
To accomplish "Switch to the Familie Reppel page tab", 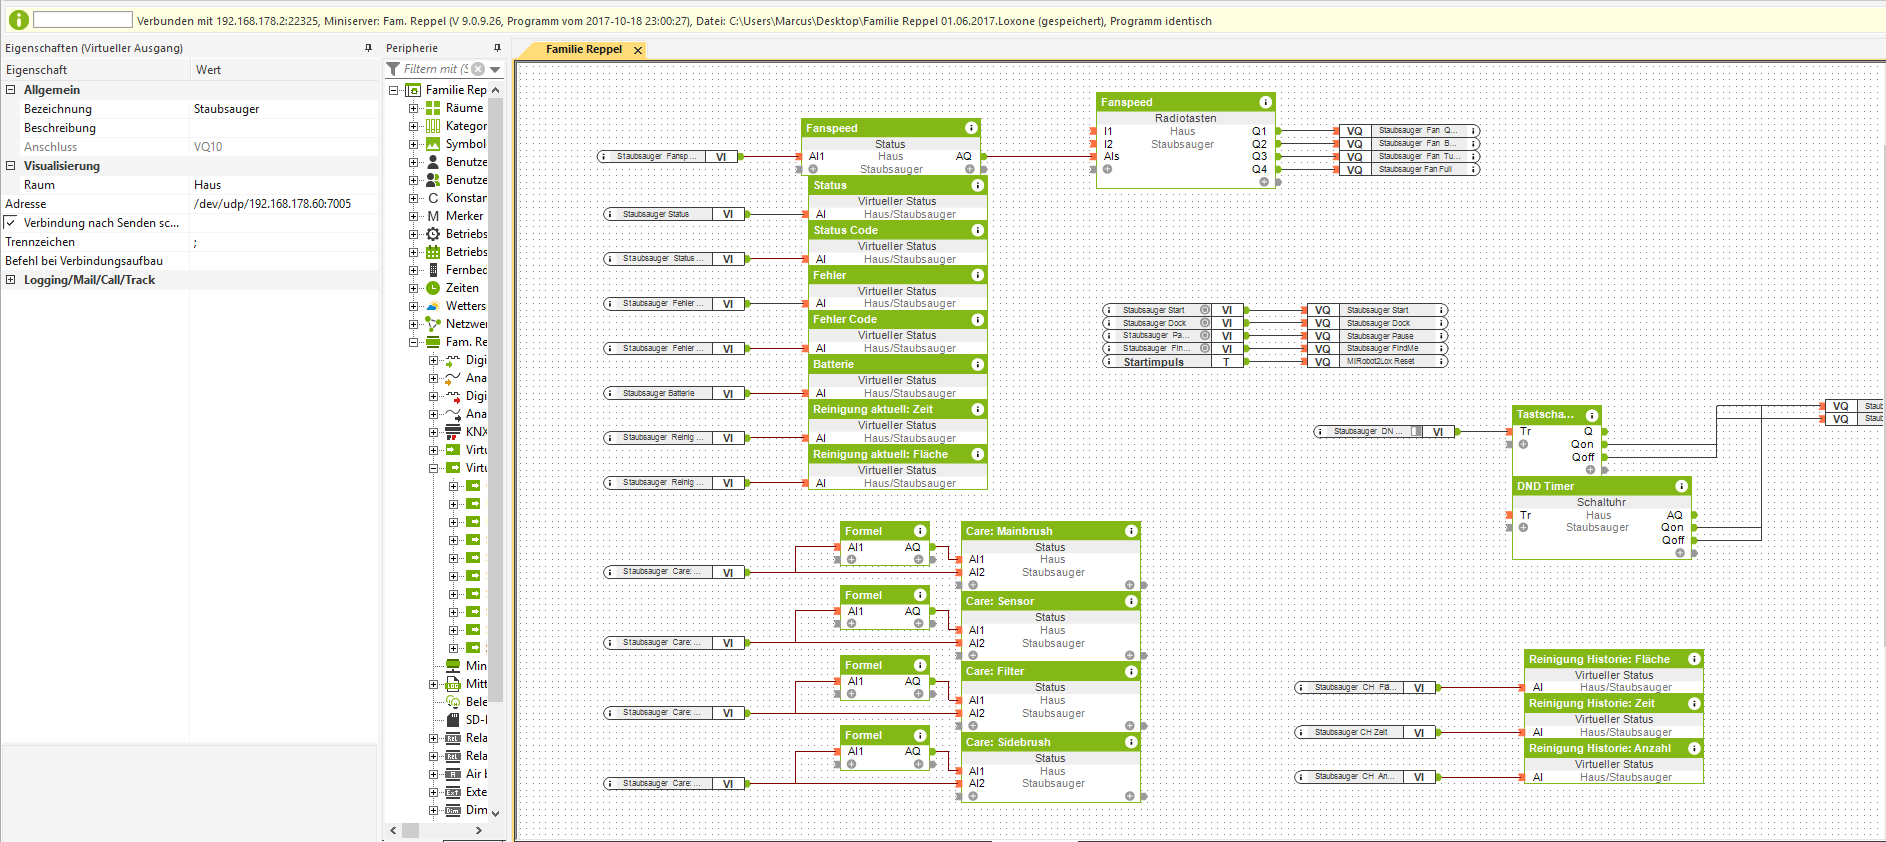I will click(x=583, y=49).
